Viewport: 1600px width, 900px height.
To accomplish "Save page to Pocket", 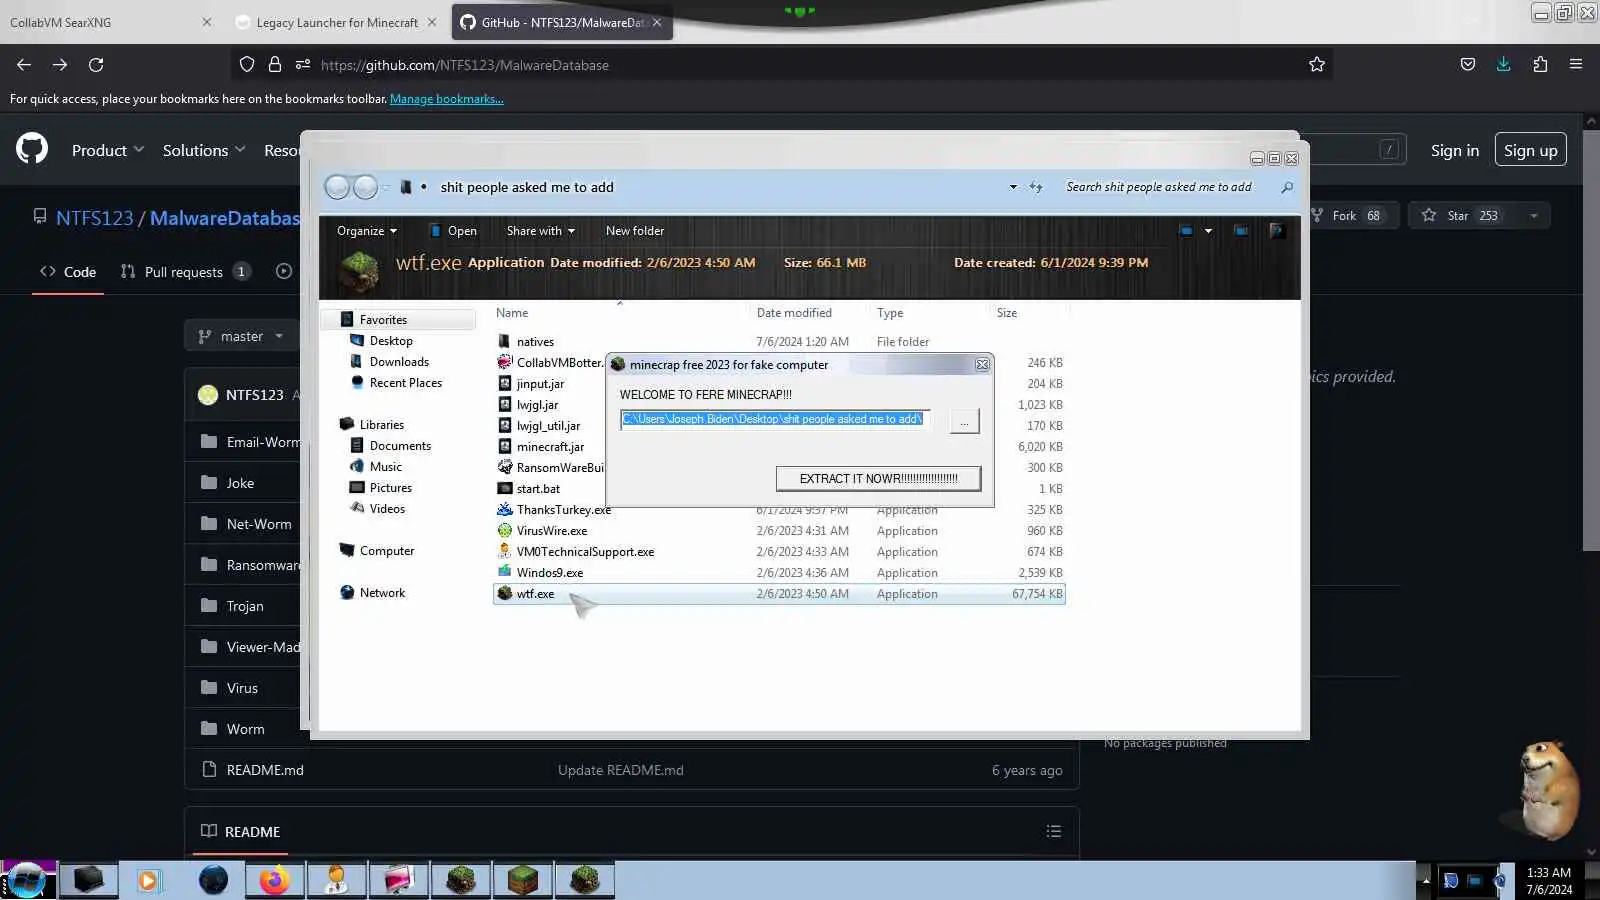I will click(1467, 65).
